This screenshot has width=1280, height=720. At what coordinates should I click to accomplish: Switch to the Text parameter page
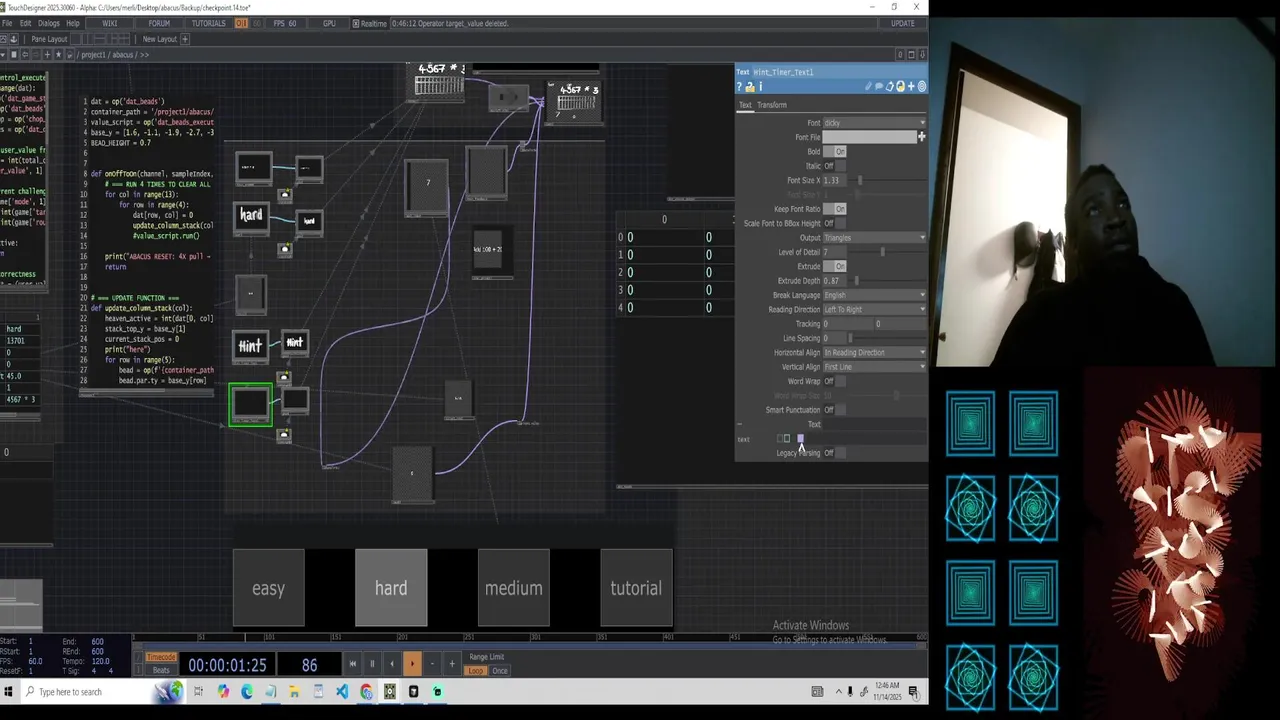tap(745, 105)
